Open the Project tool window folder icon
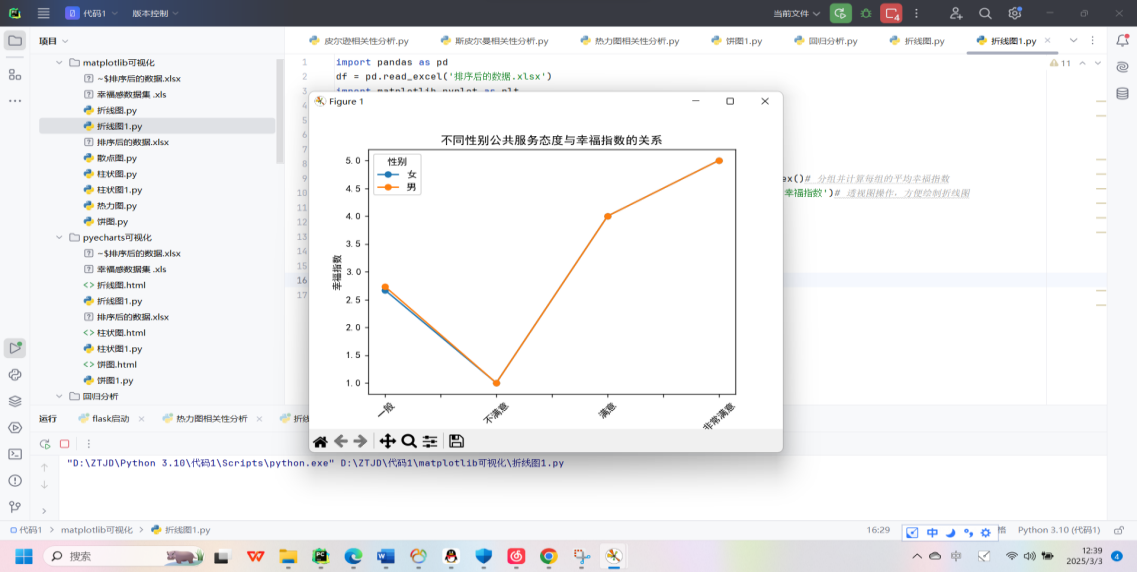The height and width of the screenshot is (572, 1137). 15,41
